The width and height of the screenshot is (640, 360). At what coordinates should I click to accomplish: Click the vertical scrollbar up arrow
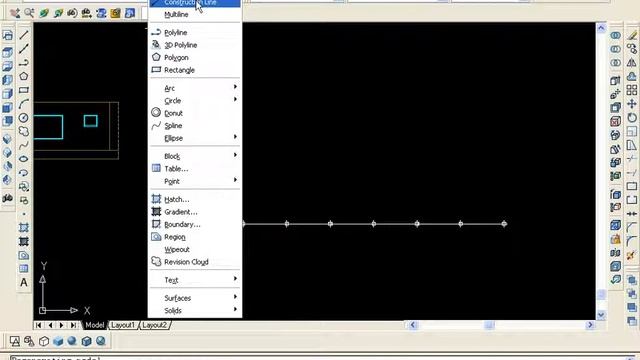(x=601, y=28)
